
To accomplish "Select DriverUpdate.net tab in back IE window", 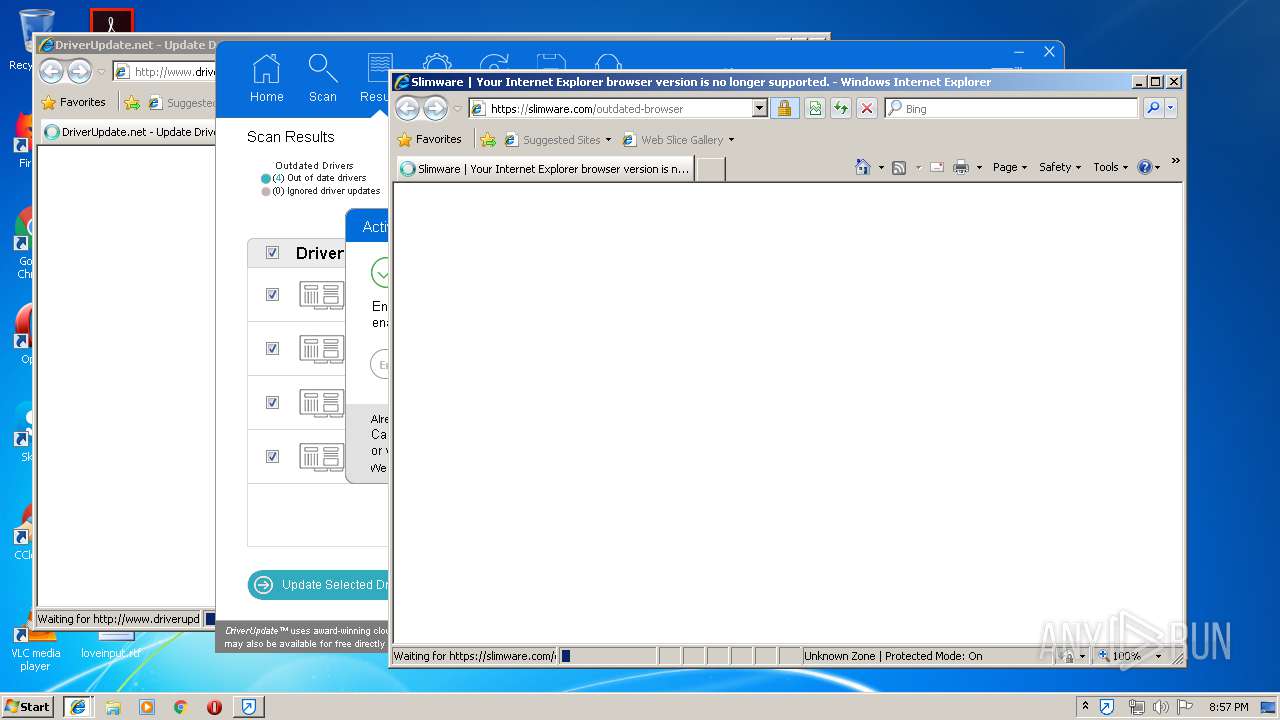I will coord(129,132).
